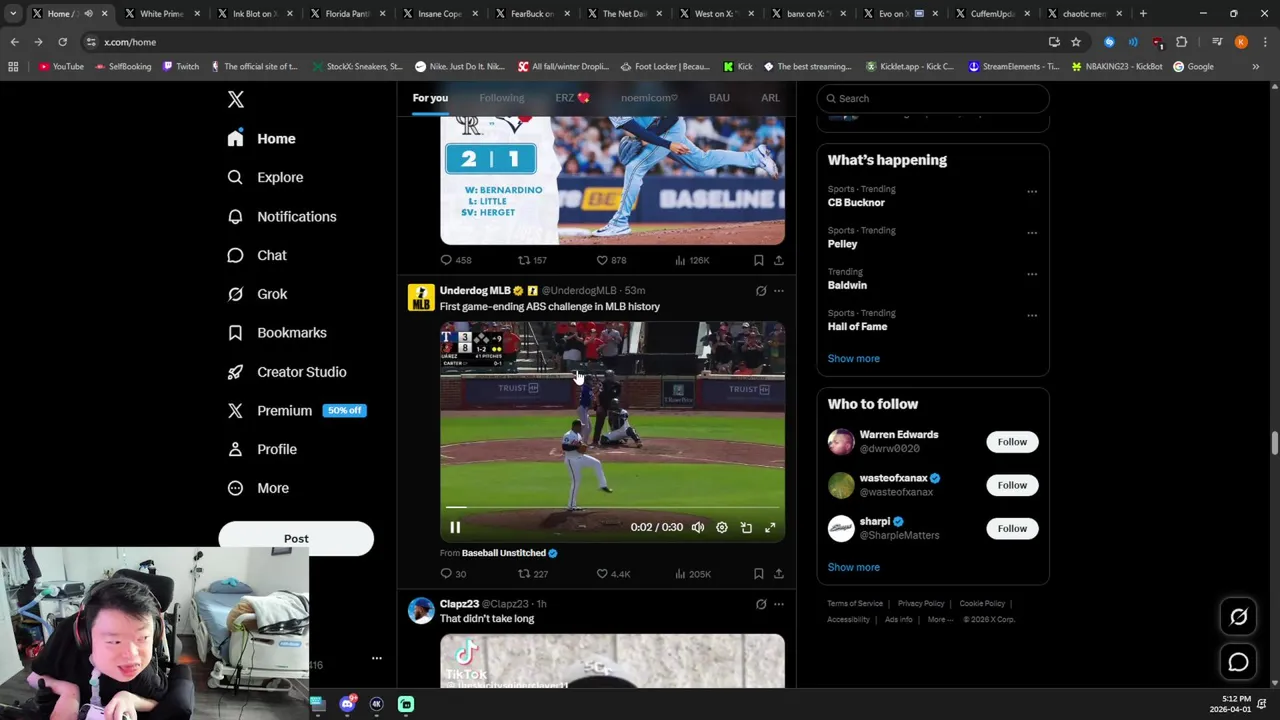Open more options for CB Bucknor trend
The width and height of the screenshot is (1280, 720).
pos(1032,191)
